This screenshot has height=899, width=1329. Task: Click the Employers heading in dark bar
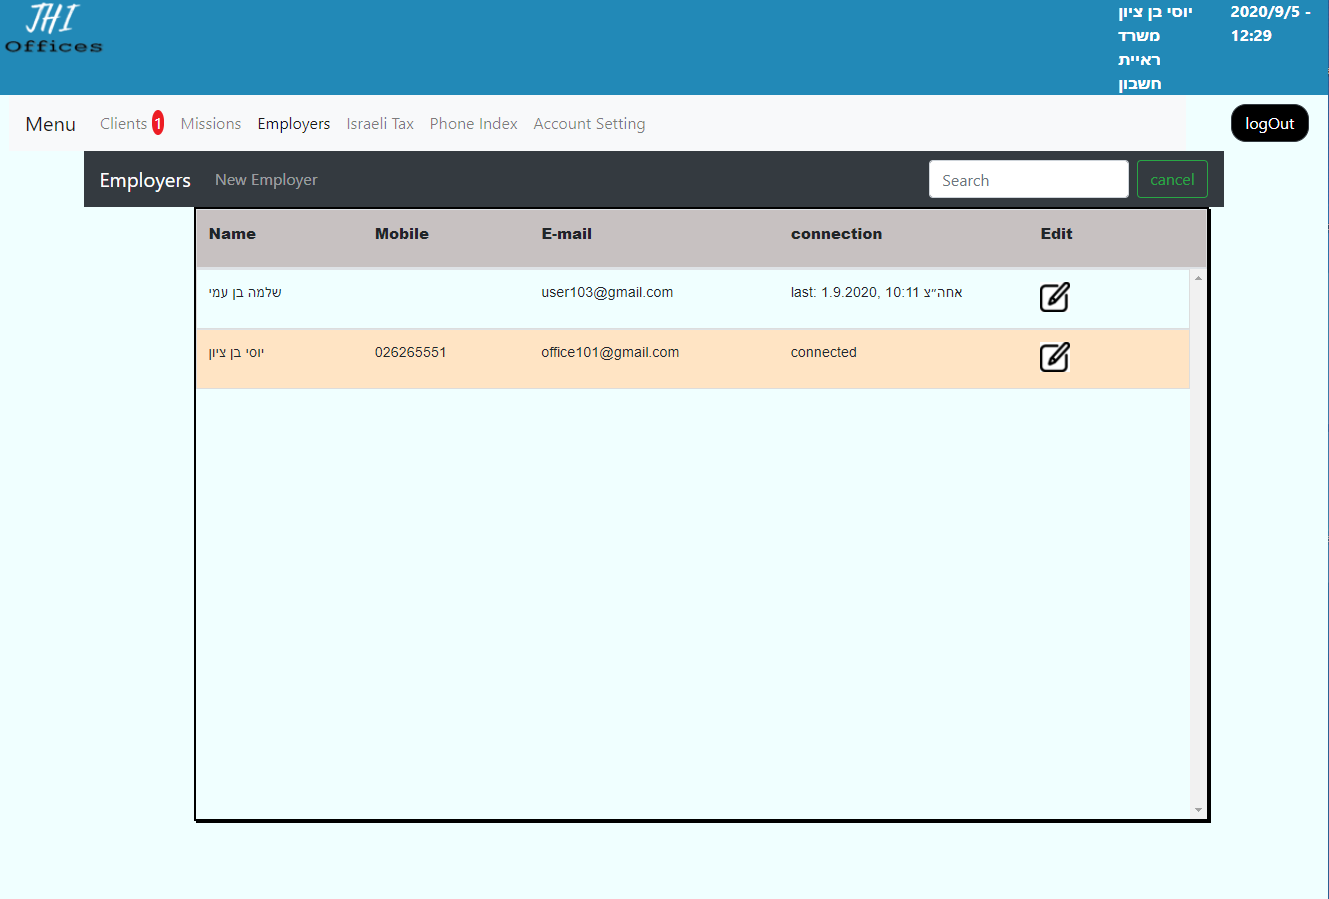(145, 180)
